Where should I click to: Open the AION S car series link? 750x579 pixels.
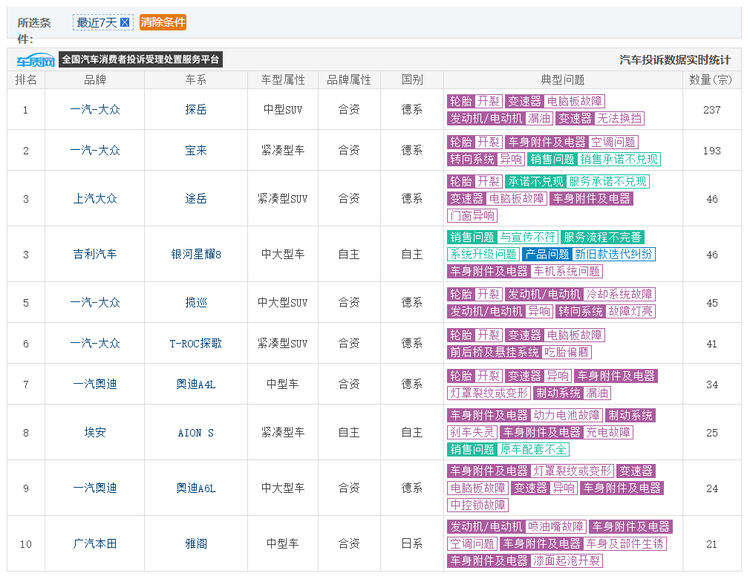pyautogui.click(x=196, y=433)
